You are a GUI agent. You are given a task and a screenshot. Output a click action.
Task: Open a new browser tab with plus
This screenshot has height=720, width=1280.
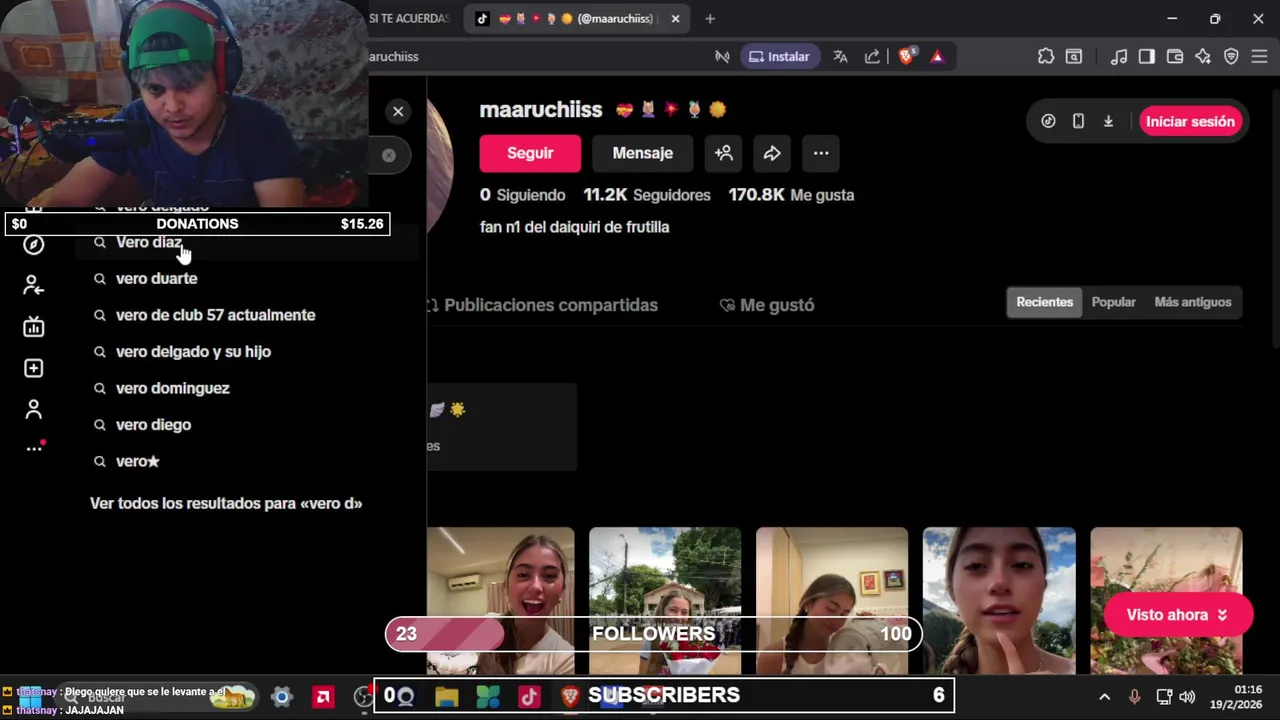710,18
